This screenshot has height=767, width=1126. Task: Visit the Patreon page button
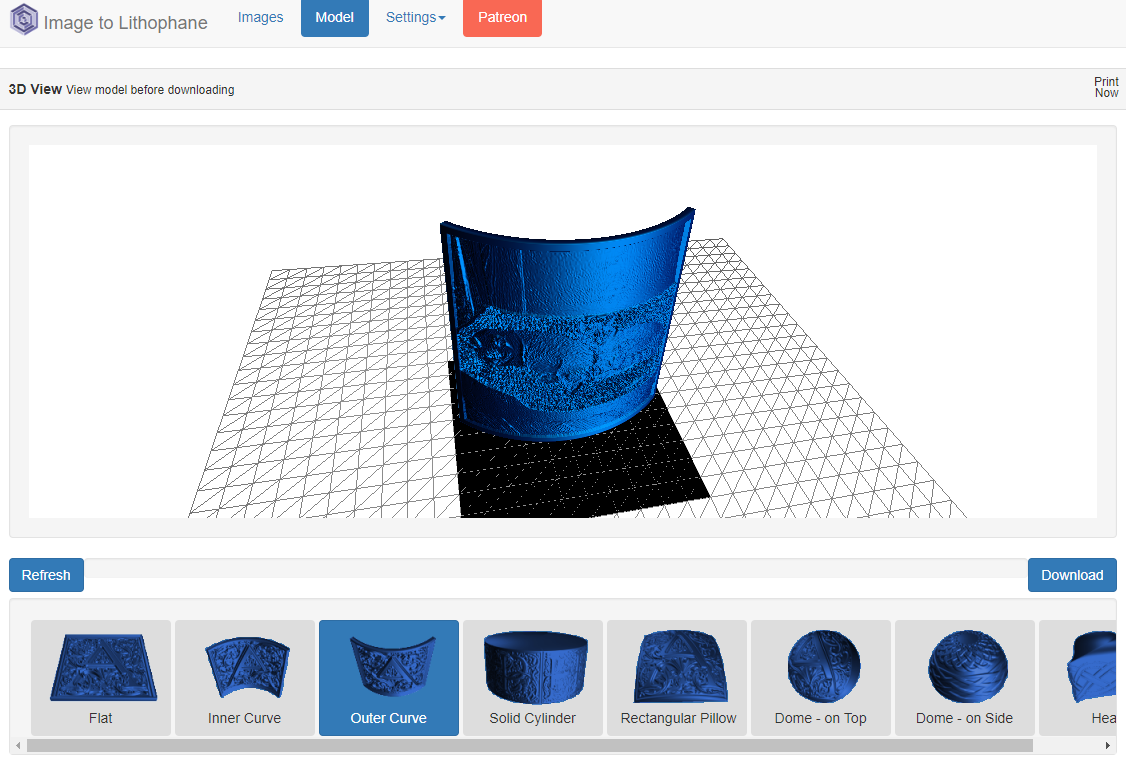pyautogui.click(x=502, y=17)
